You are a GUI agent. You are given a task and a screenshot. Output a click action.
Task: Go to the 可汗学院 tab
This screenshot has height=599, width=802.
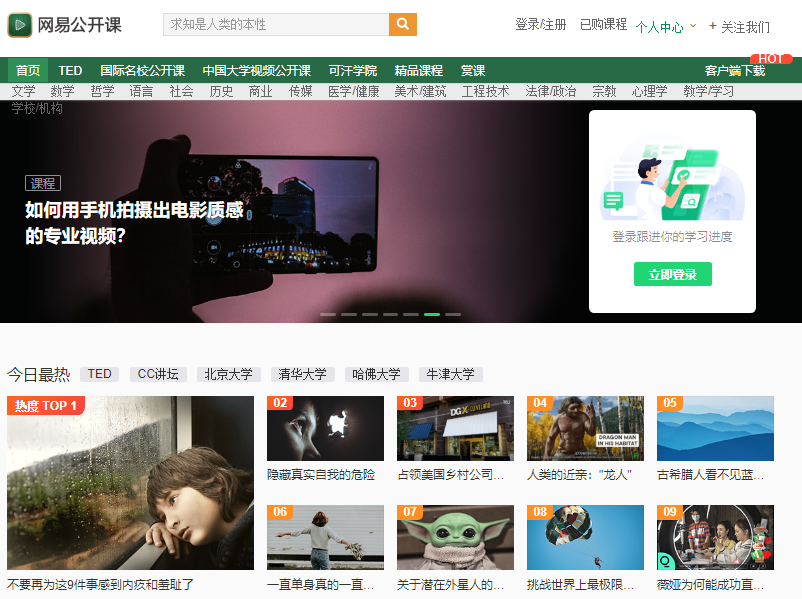[x=353, y=70]
